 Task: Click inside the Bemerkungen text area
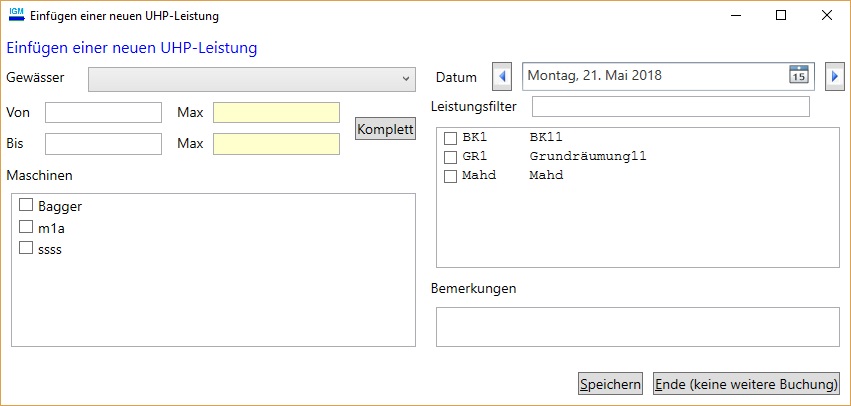coord(637,326)
